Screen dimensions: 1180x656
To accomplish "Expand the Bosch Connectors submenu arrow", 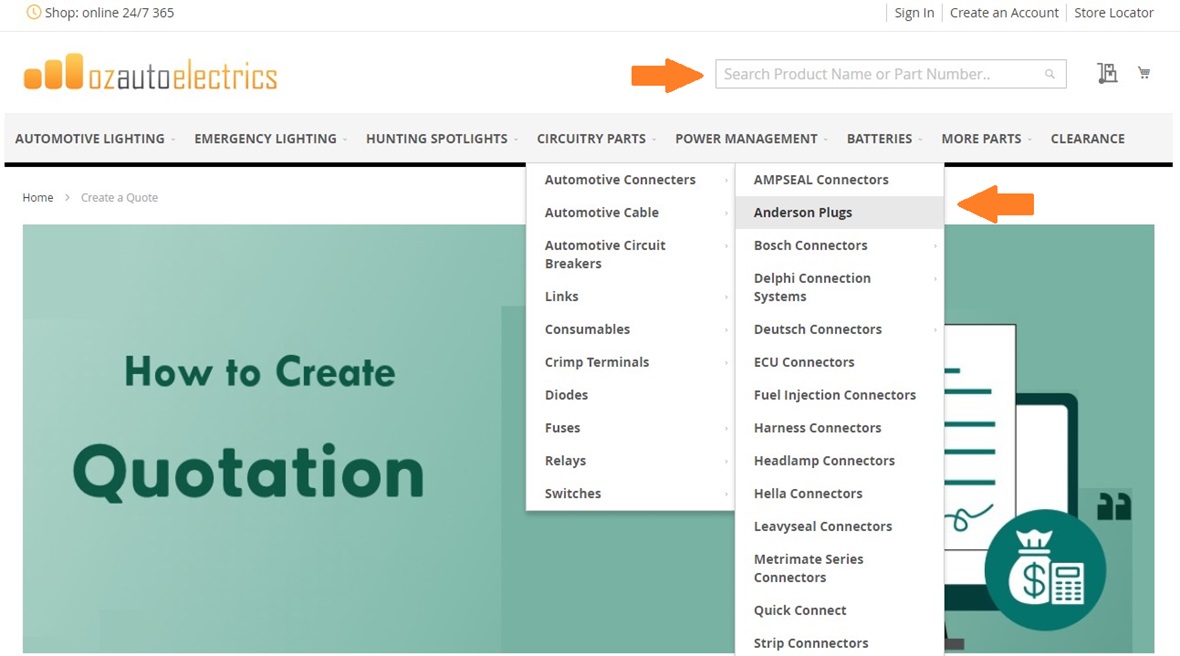I will coord(935,246).
